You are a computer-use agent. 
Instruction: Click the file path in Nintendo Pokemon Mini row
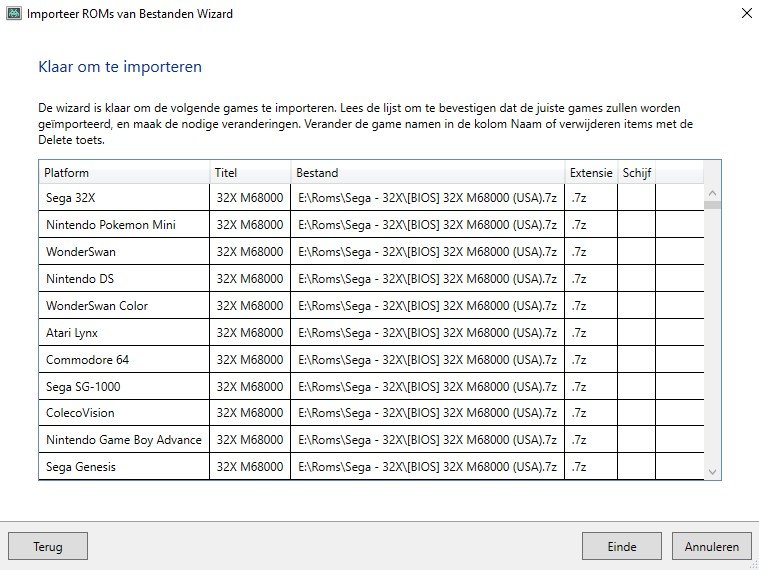(427, 225)
